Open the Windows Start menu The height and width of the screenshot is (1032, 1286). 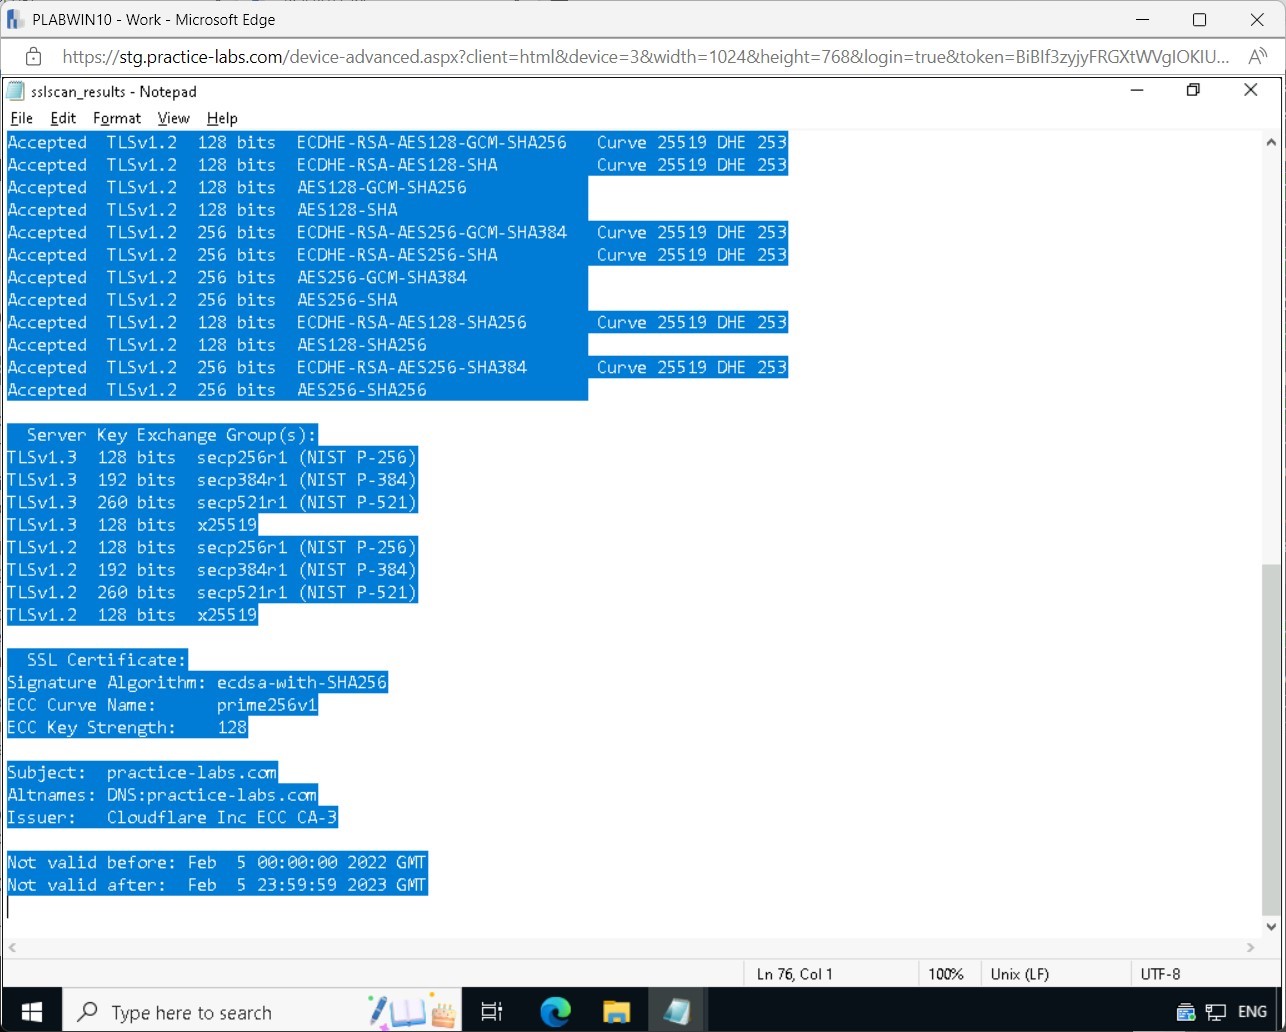tap(31, 1012)
